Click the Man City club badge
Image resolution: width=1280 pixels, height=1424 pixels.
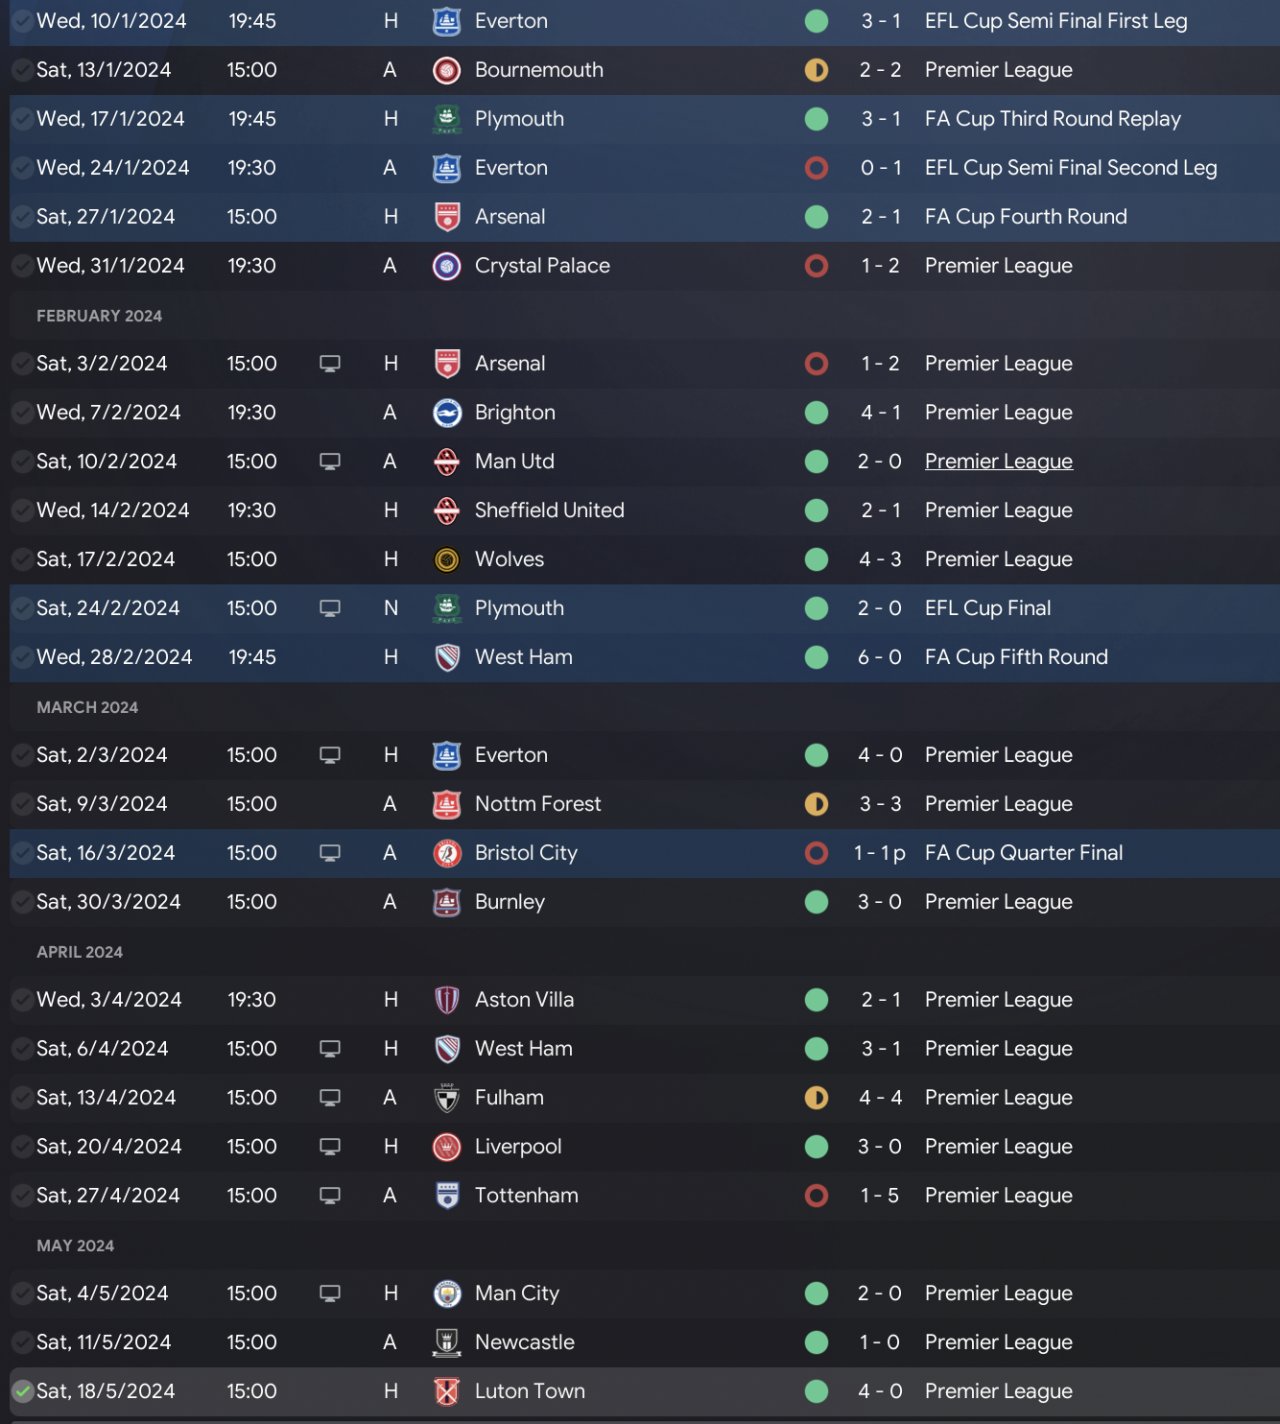(446, 1294)
